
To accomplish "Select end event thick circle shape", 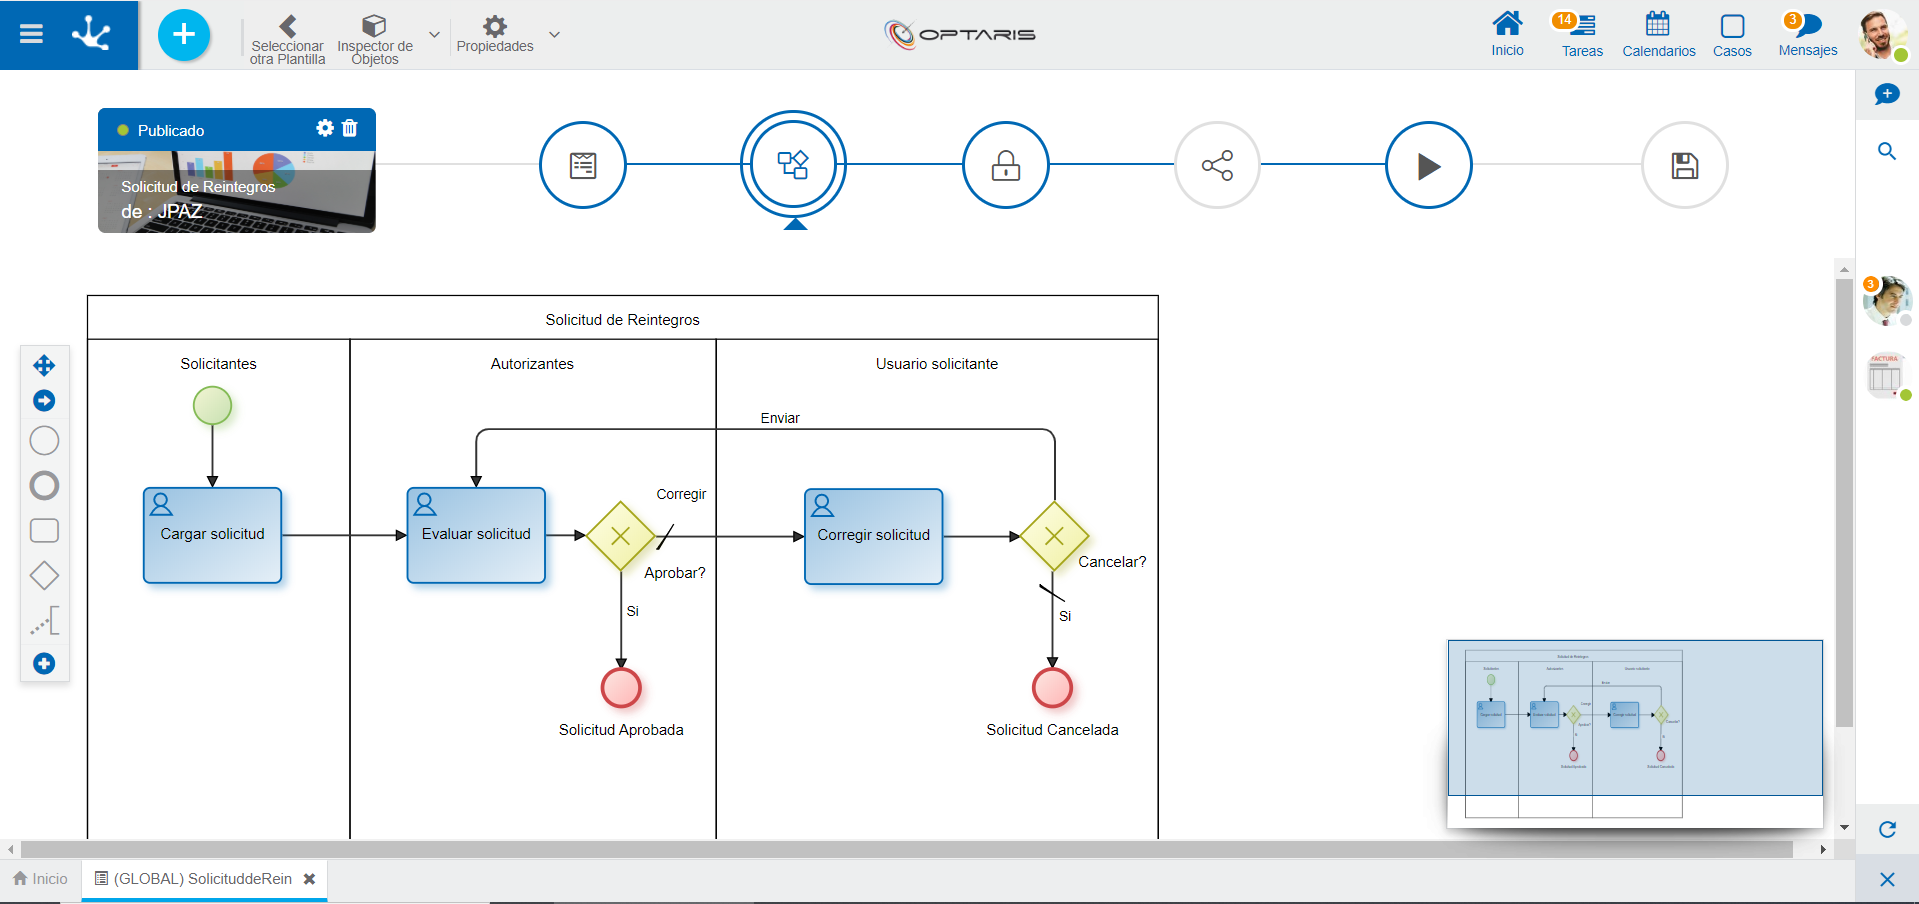I will click(x=44, y=486).
